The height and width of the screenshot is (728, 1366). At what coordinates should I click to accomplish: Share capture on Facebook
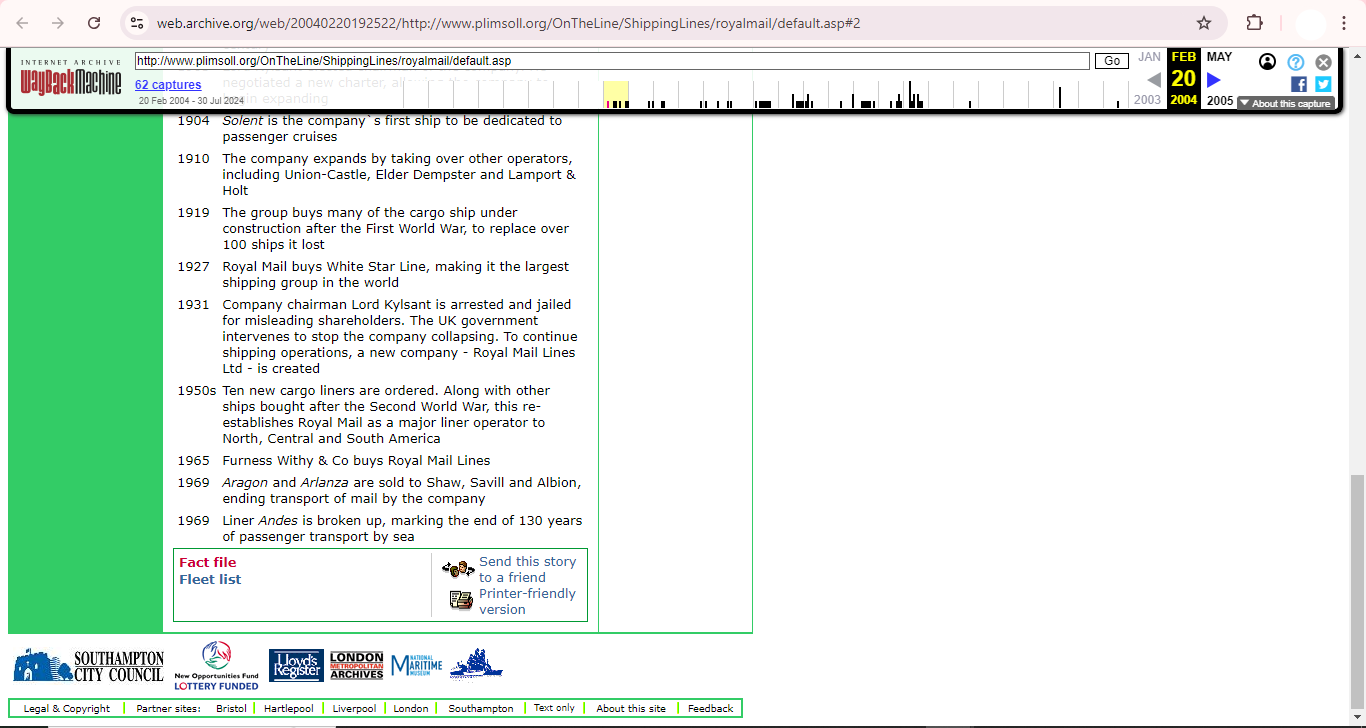pyautogui.click(x=1299, y=84)
